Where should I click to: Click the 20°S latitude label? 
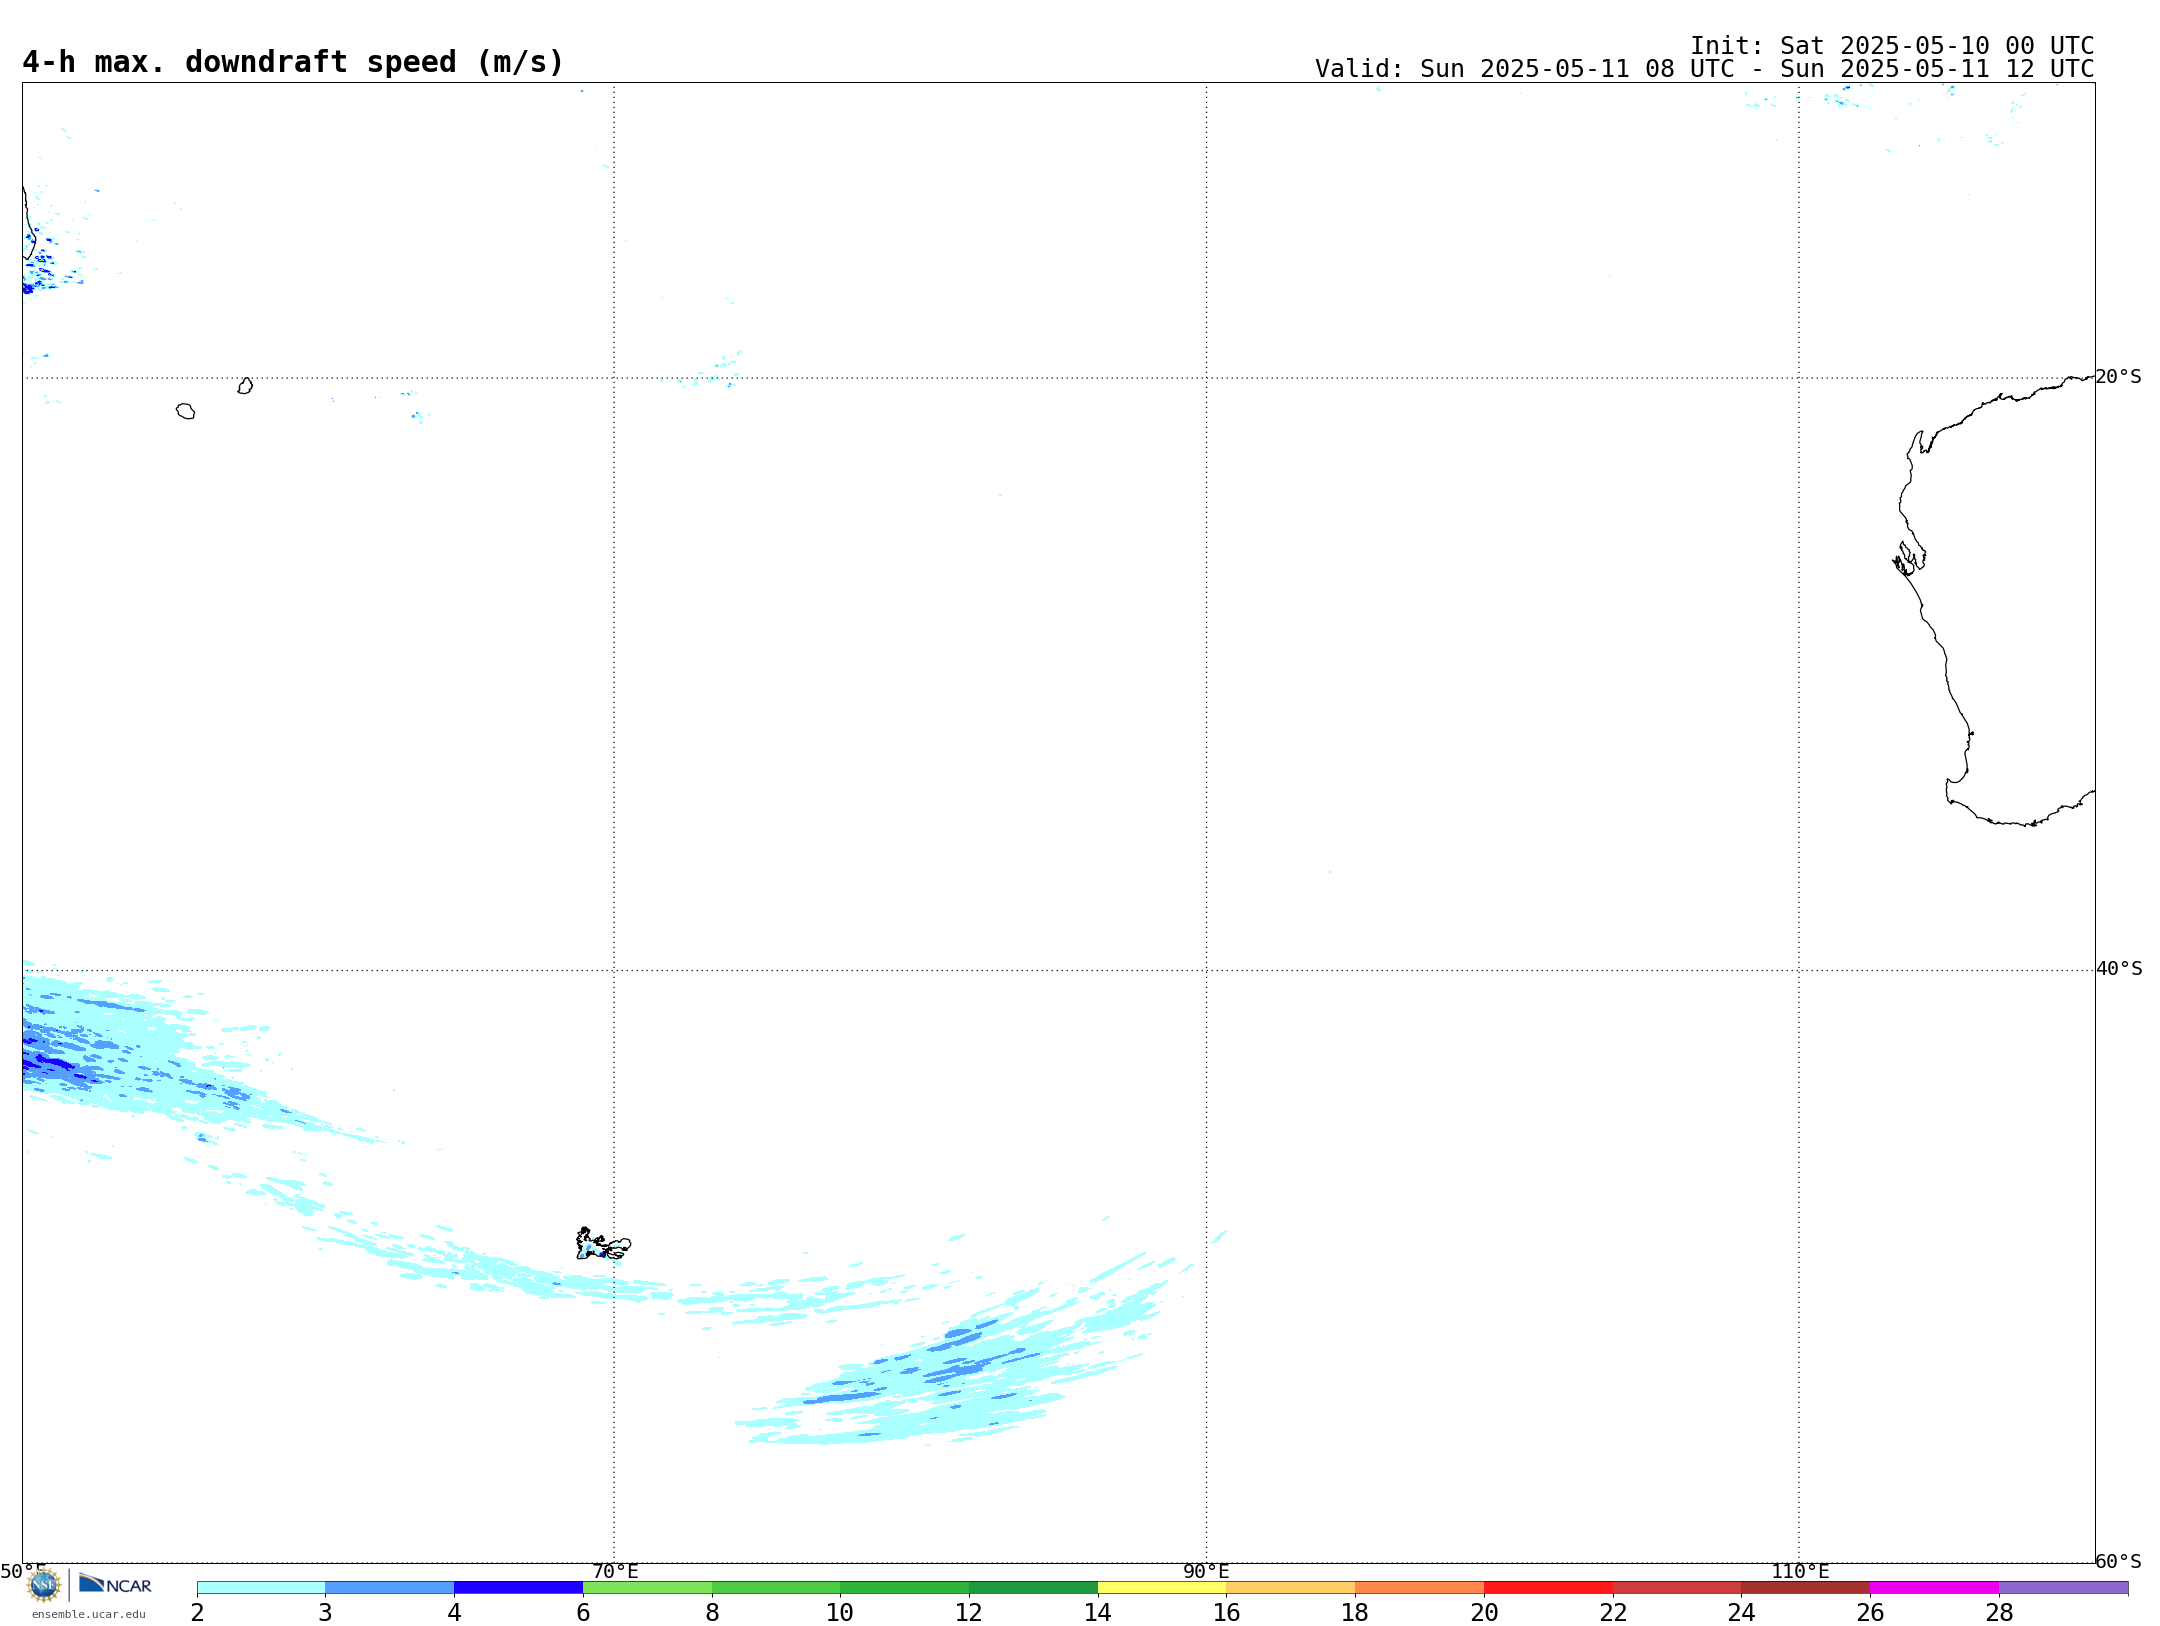pyautogui.click(x=2119, y=377)
